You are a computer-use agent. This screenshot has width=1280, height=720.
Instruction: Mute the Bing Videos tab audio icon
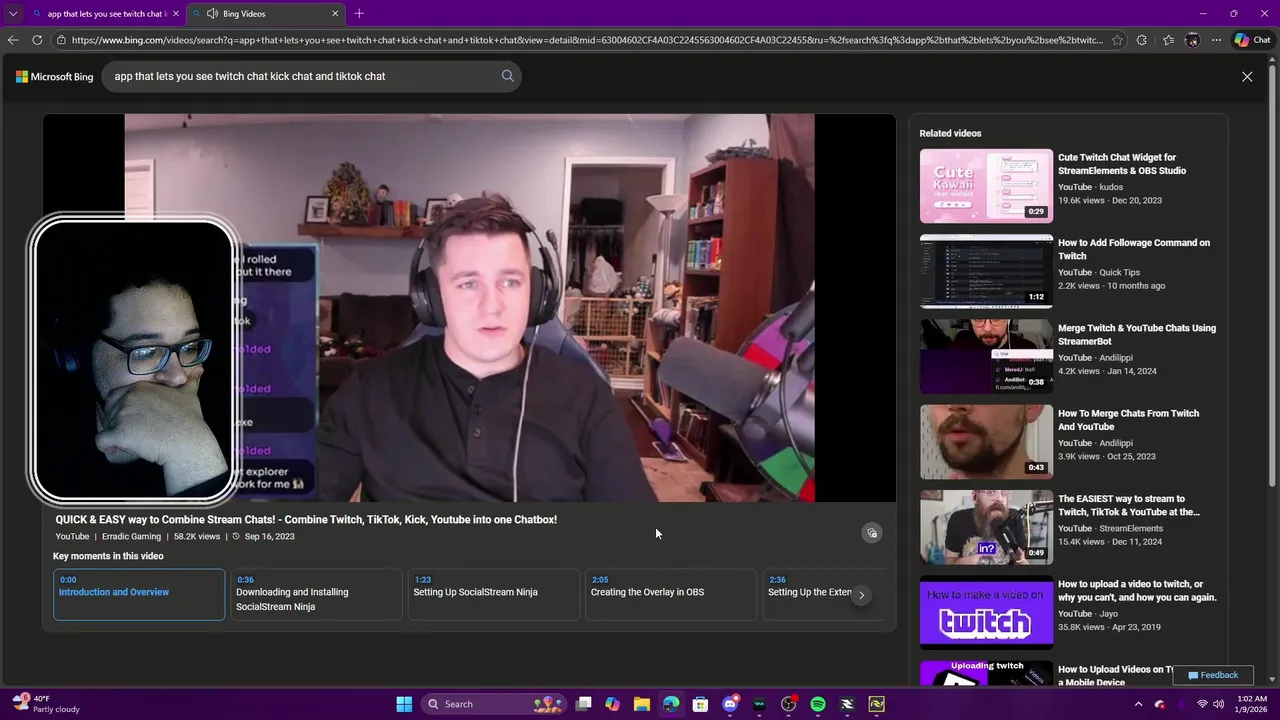(x=212, y=14)
